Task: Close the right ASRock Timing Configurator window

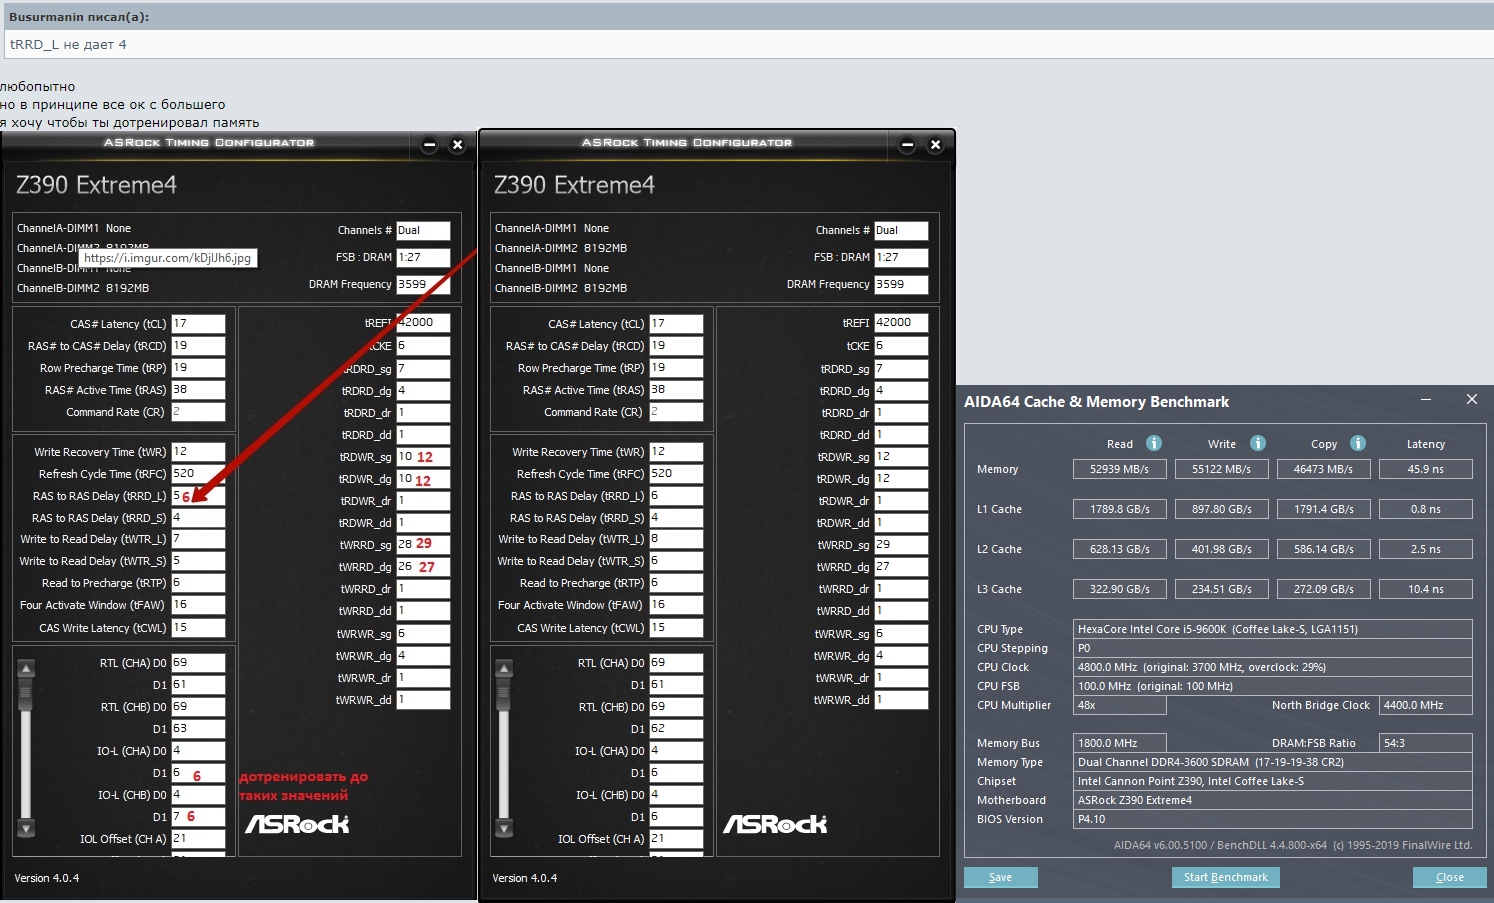Action: (935, 145)
